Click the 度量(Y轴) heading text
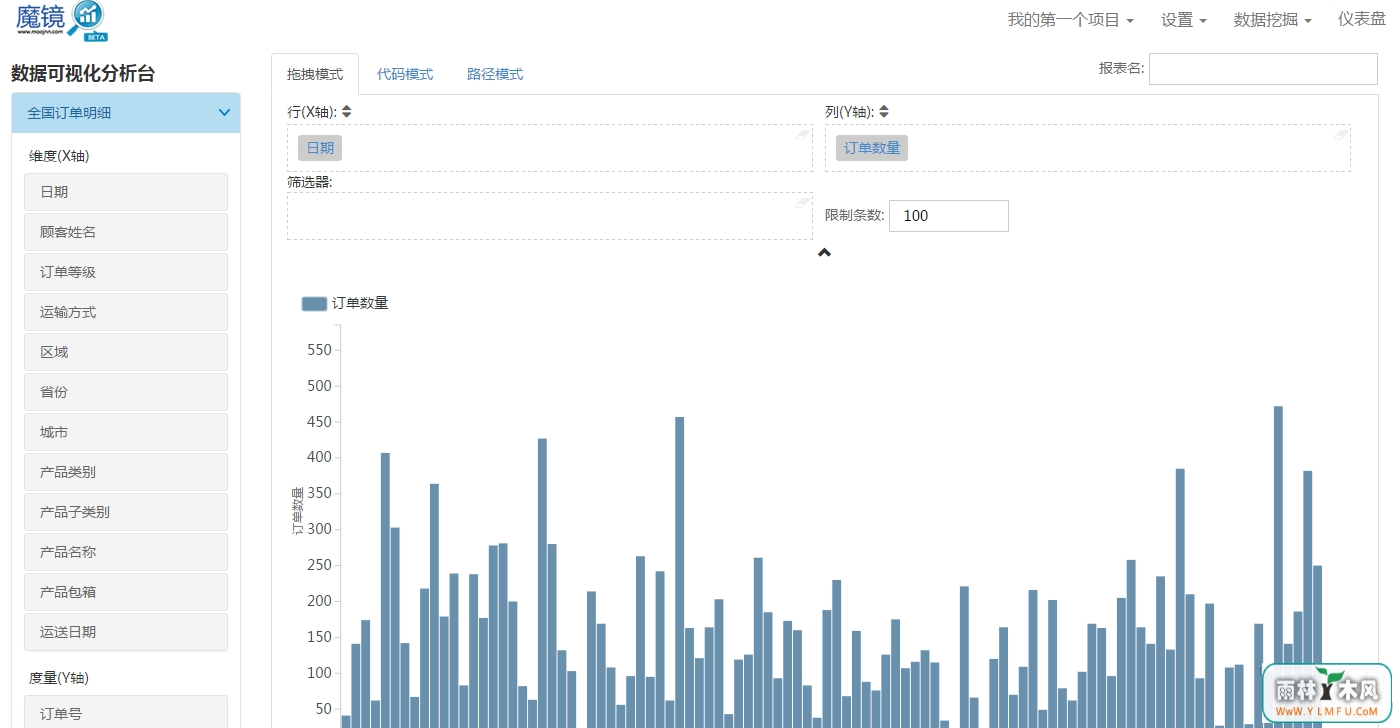The height and width of the screenshot is (728, 1400). pos(59,678)
